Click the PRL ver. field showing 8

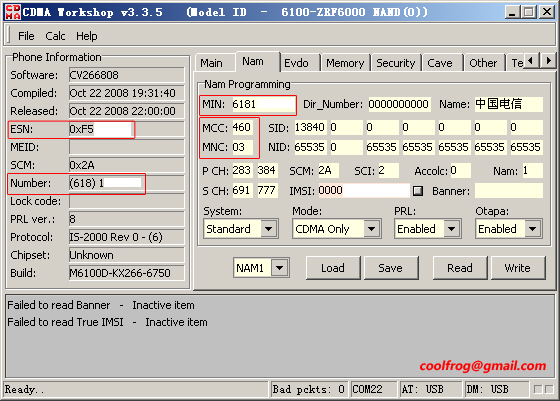pyautogui.click(x=127, y=219)
